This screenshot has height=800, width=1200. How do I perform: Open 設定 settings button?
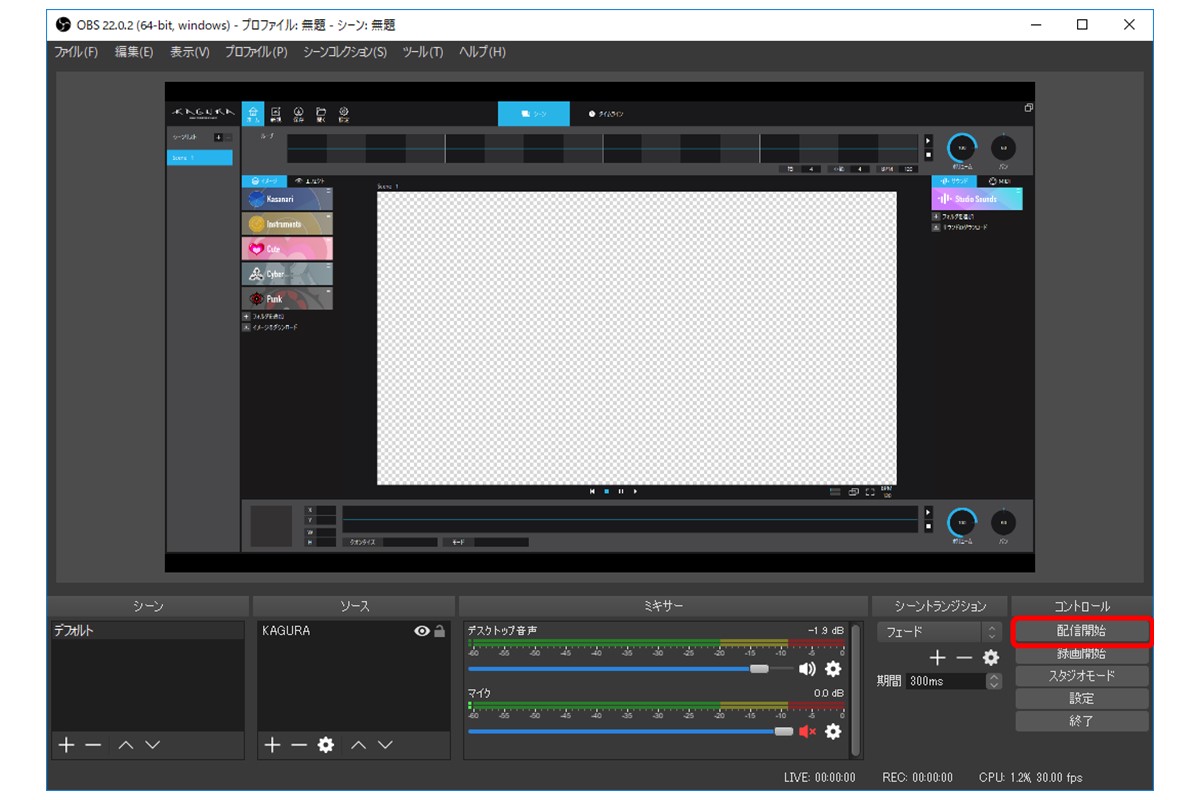tap(1081, 698)
